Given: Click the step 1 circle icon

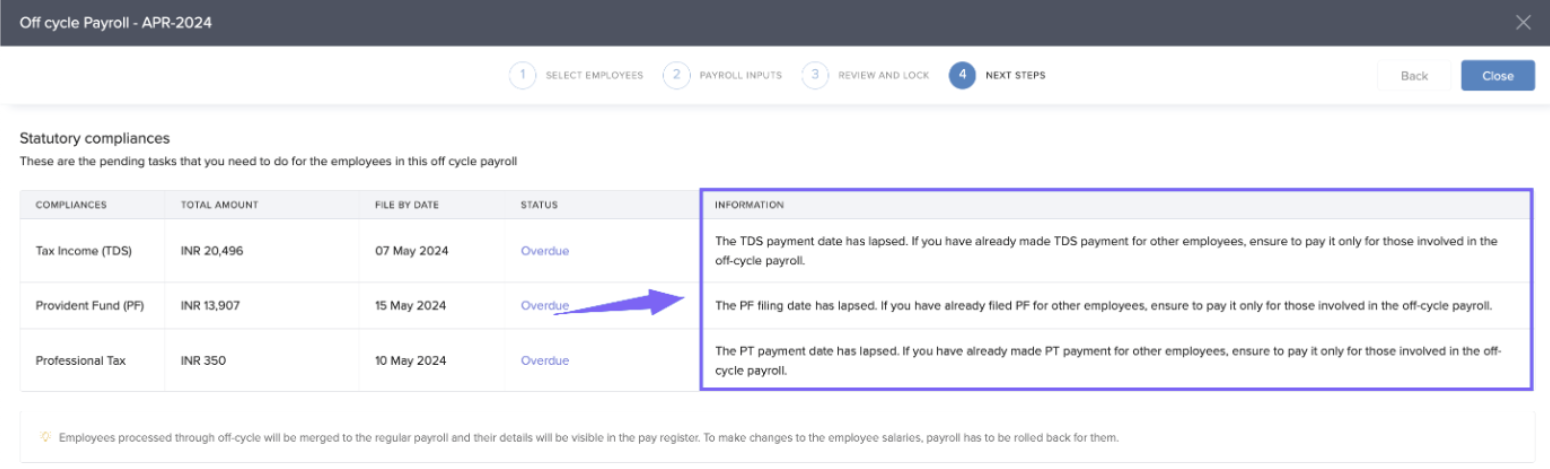Looking at the screenshot, I should [522, 76].
